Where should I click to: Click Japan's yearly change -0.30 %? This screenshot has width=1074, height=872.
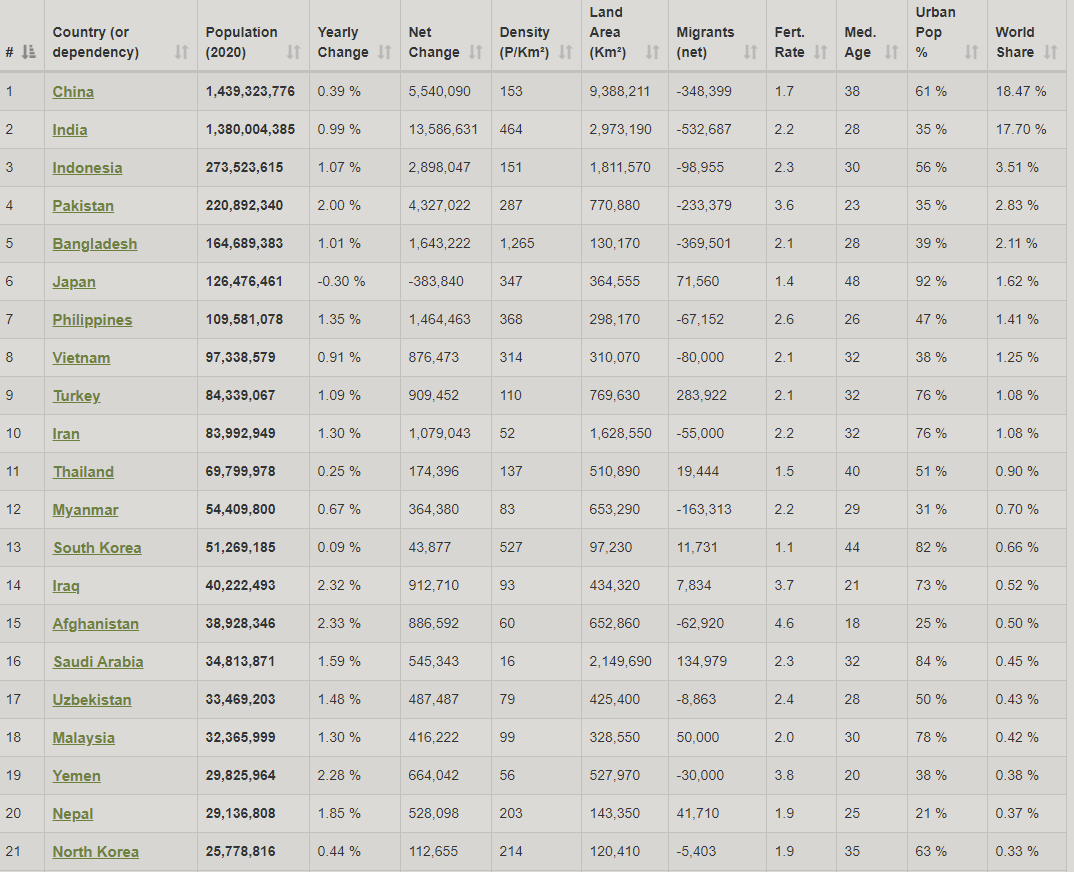(x=341, y=282)
